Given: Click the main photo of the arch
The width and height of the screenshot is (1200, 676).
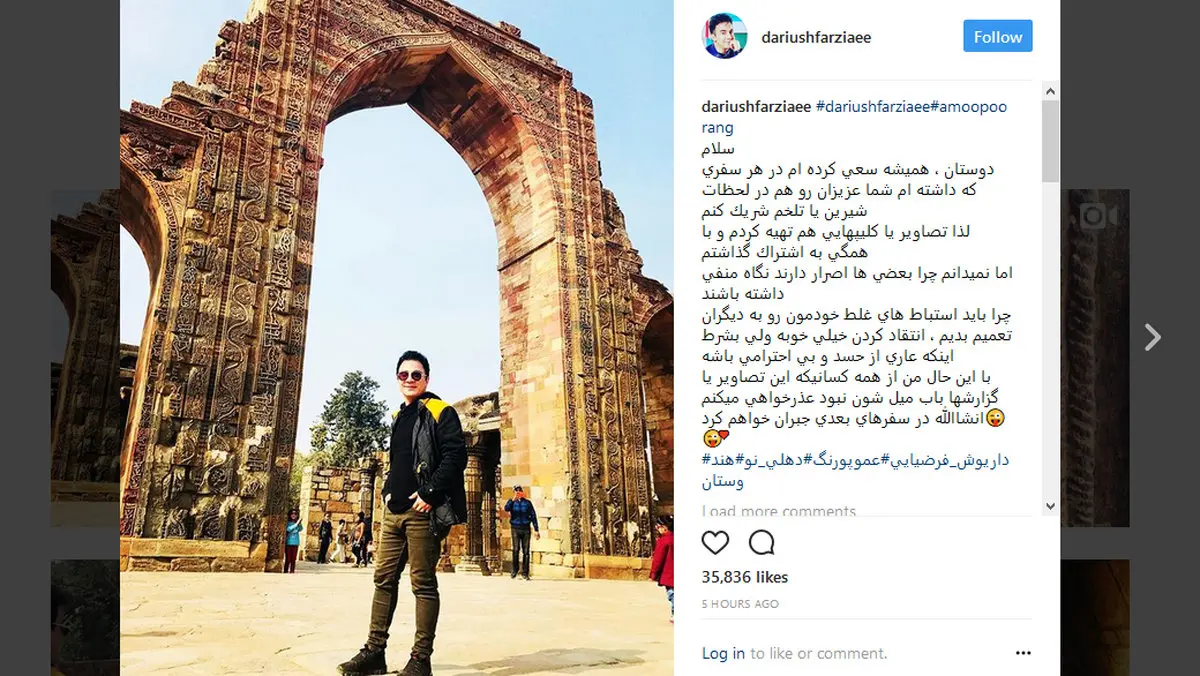Looking at the screenshot, I should tap(397, 338).
